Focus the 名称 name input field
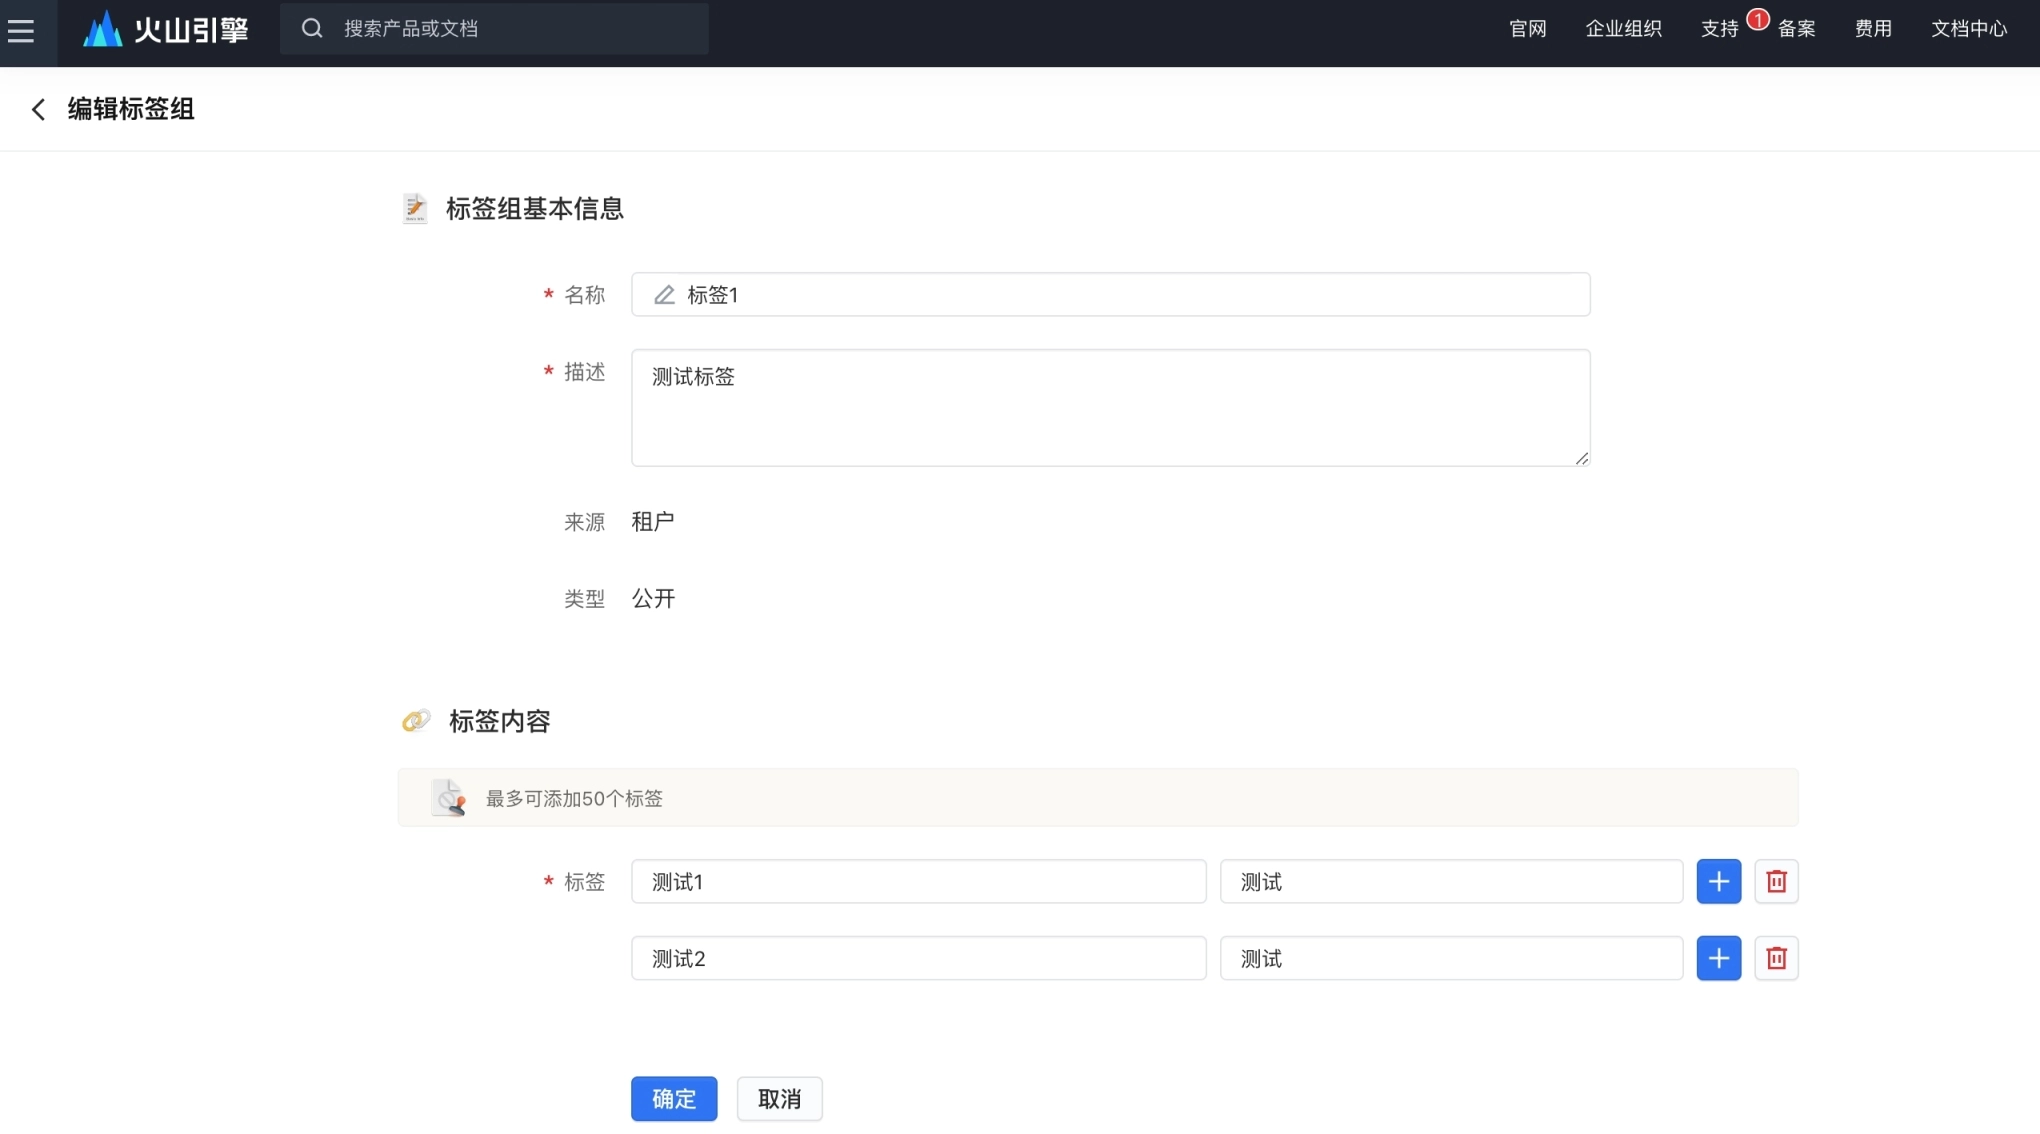The height and width of the screenshot is (1134, 2040). point(1110,294)
